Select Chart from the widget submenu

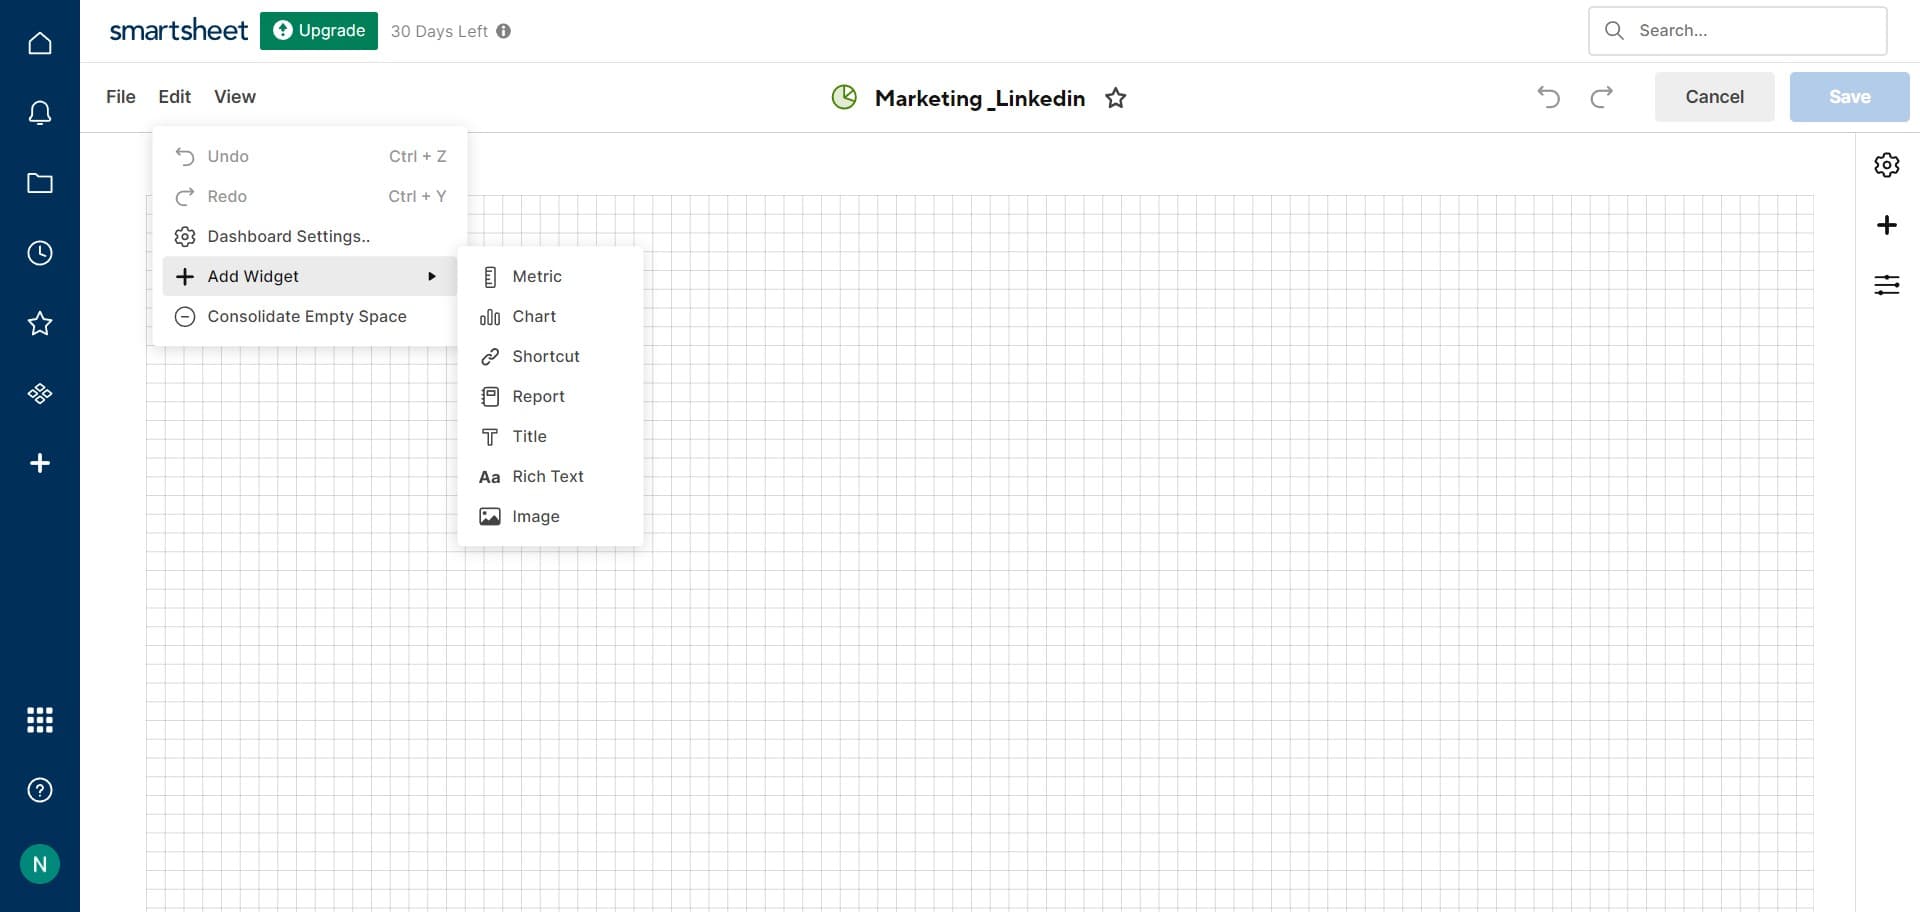click(535, 316)
